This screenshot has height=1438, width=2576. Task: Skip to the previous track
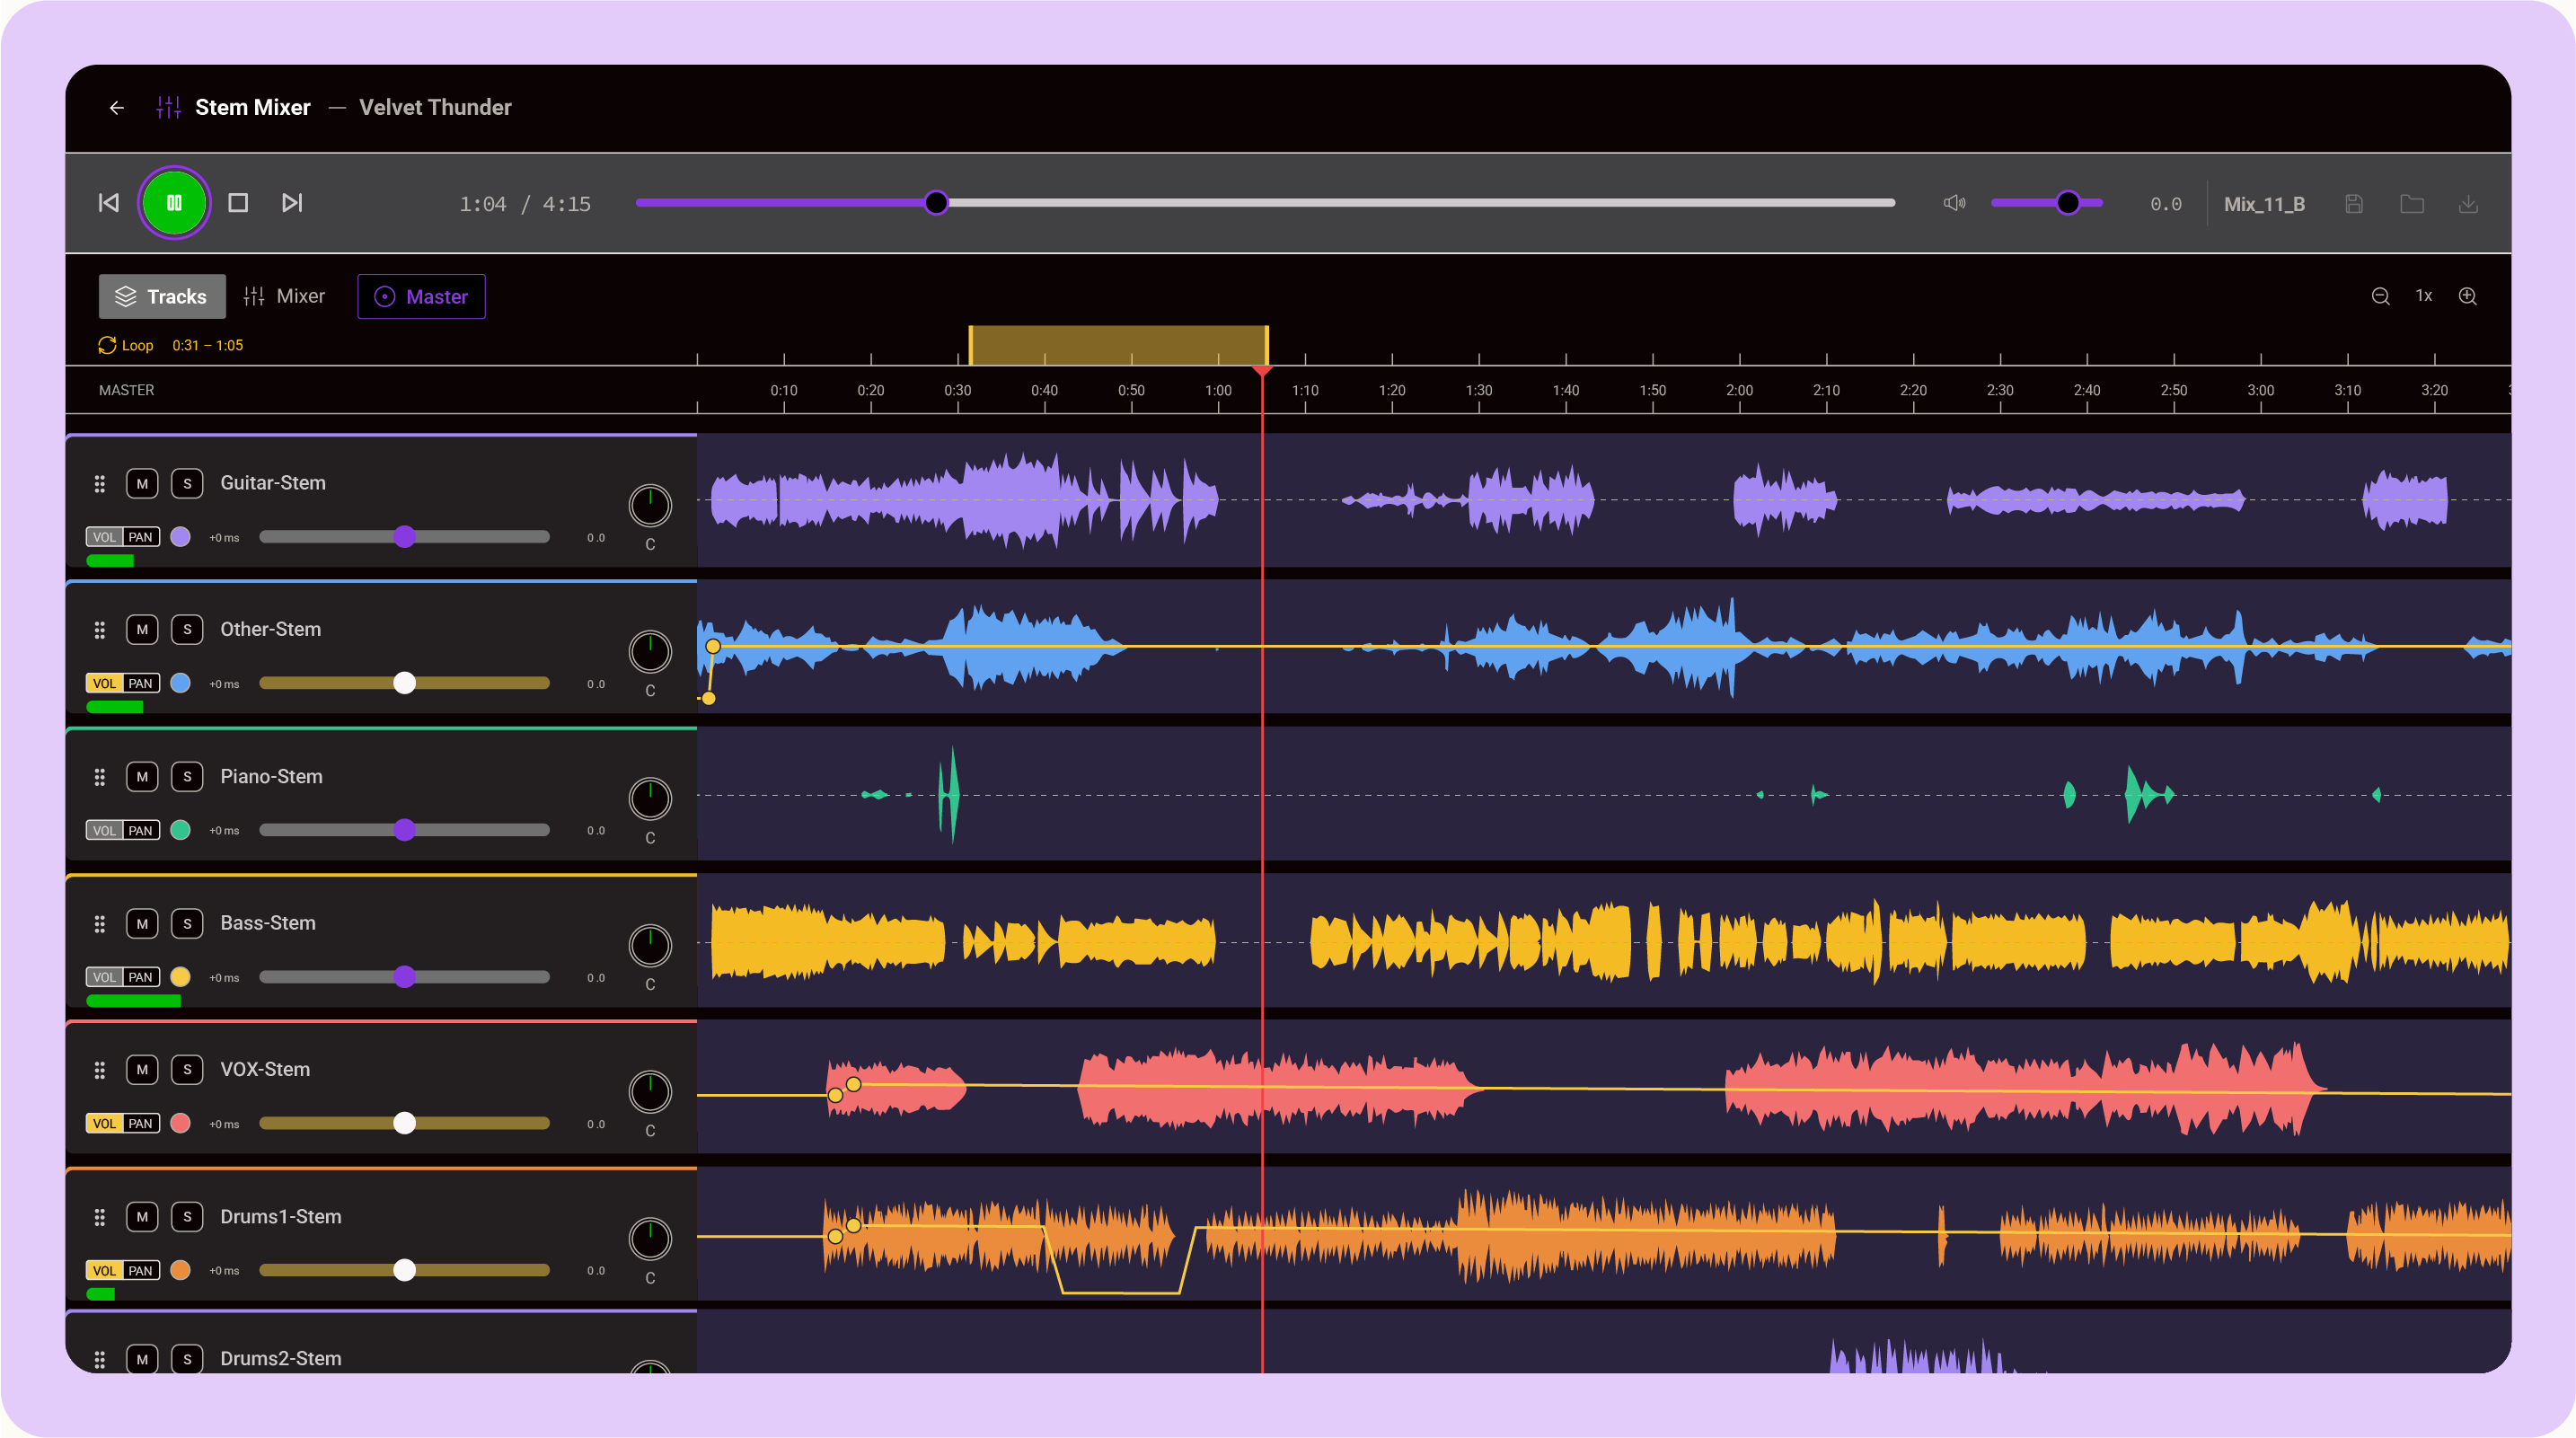tap(108, 203)
